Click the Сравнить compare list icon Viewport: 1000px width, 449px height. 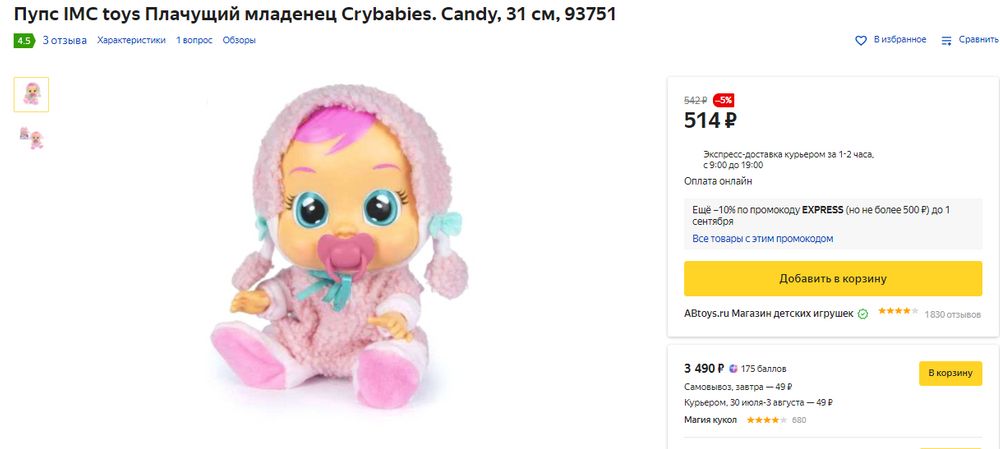946,40
